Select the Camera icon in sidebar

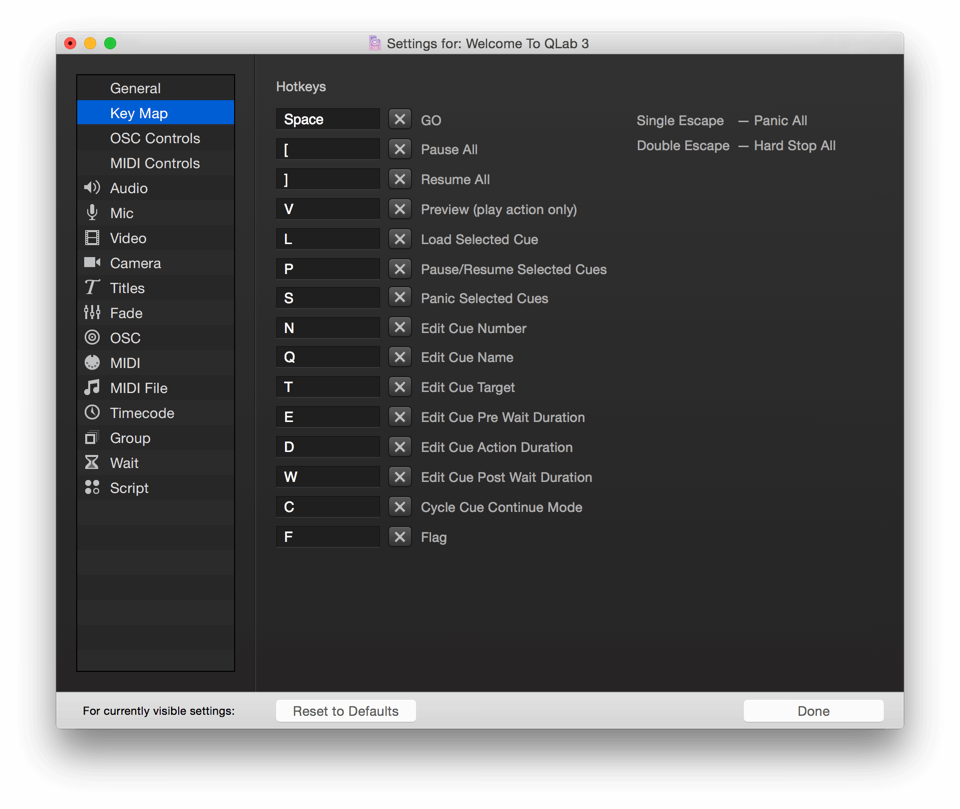[x=92, y=263]
